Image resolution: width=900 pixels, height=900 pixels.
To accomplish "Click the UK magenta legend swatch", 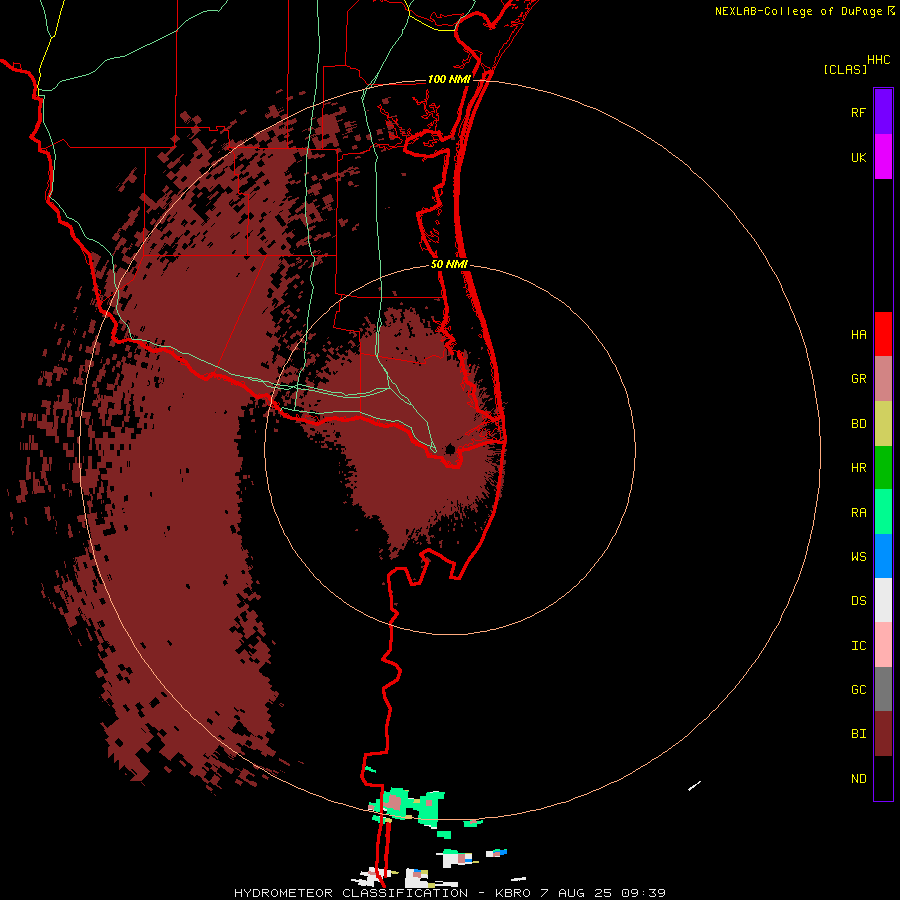I will [x=883, y=157].
